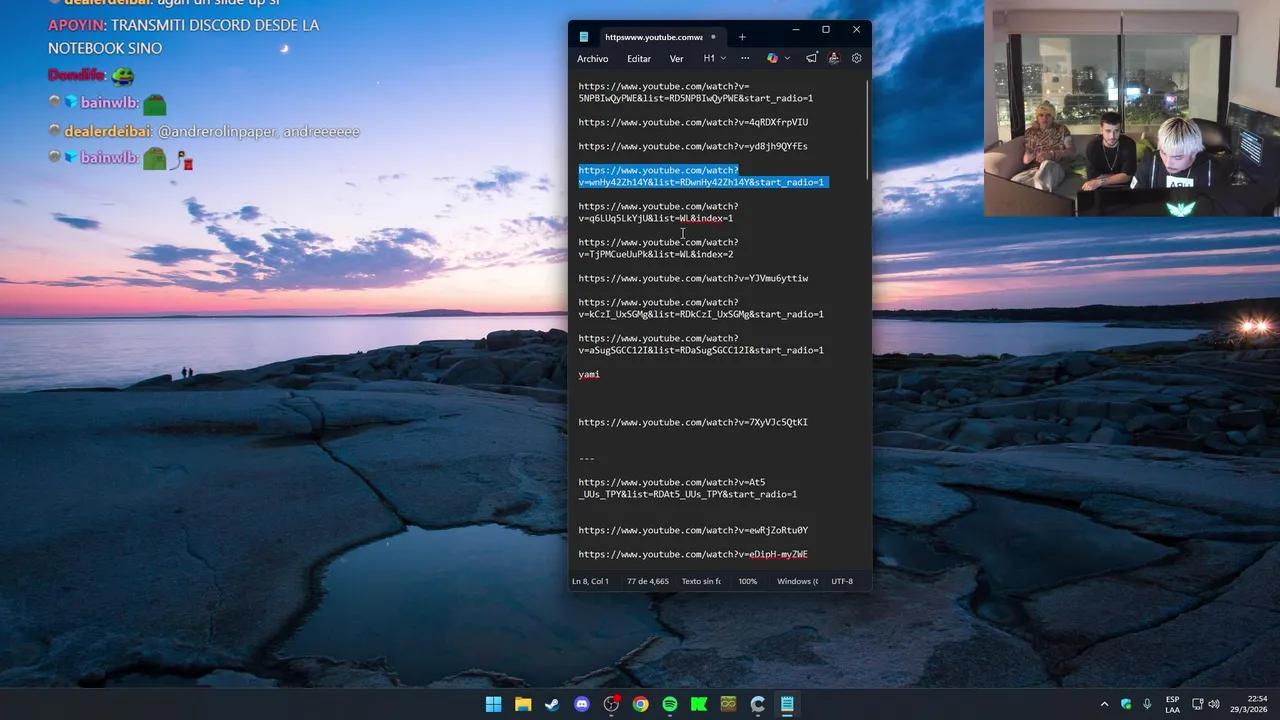Open the Copilot AI menu in Notepad

point(772,58)
